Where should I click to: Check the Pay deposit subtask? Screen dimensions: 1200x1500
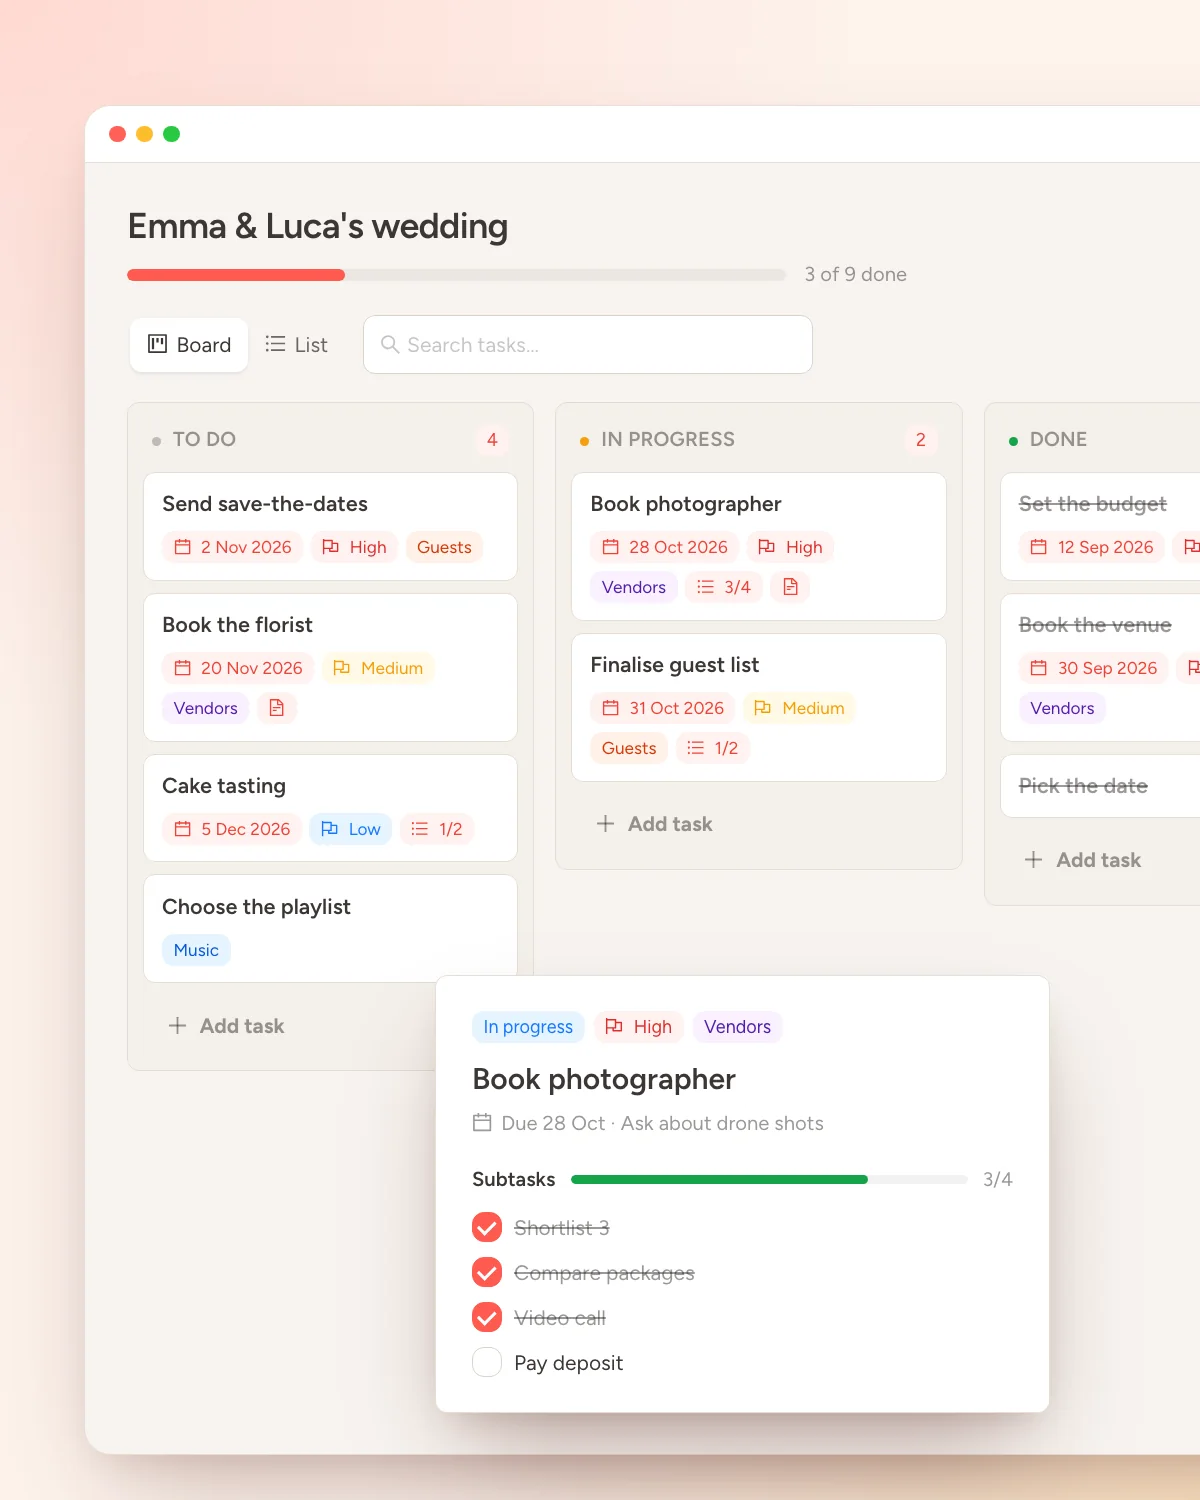pos(487,1362)
